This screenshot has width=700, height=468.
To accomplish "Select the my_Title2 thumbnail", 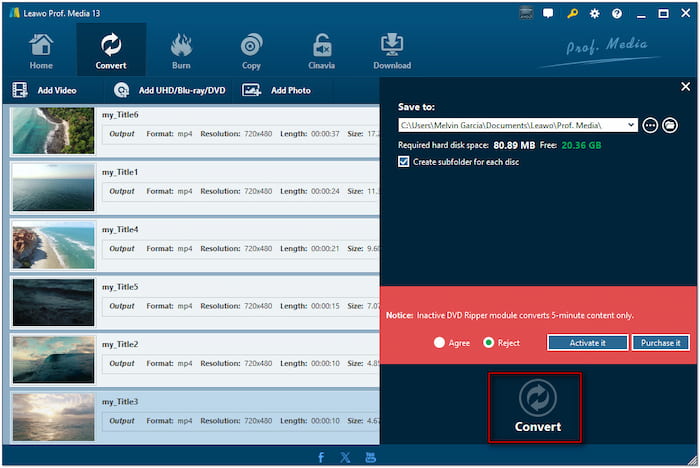I will click(x=53, y=360).
